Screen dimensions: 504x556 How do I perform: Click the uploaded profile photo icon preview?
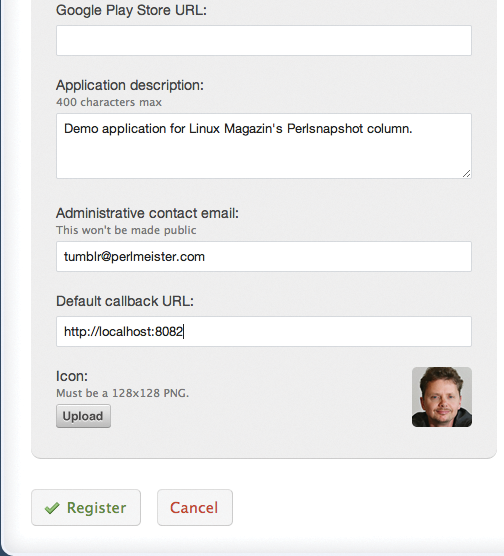(442, 397)
